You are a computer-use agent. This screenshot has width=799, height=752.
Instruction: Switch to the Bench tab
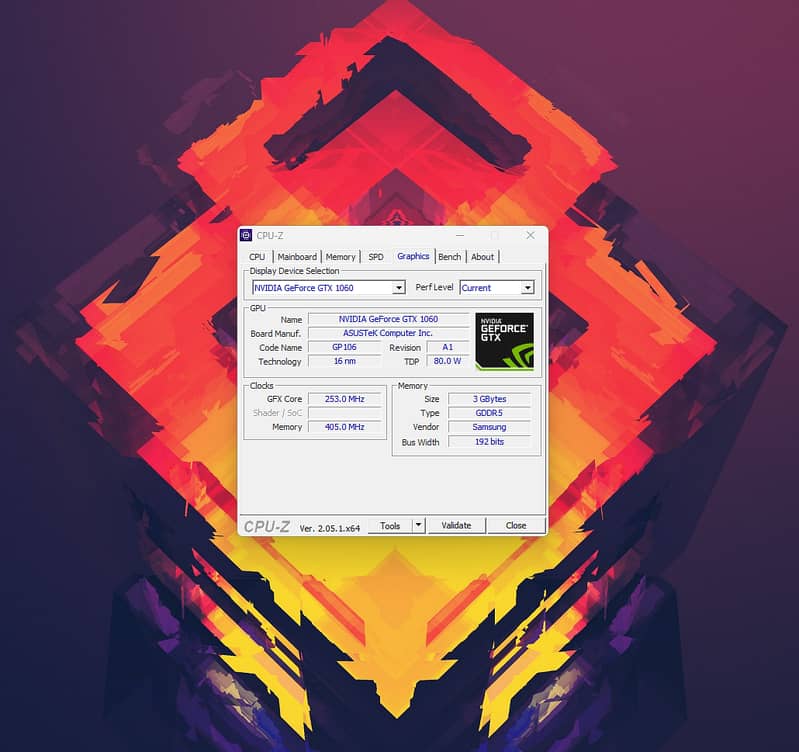pos(450,257)
